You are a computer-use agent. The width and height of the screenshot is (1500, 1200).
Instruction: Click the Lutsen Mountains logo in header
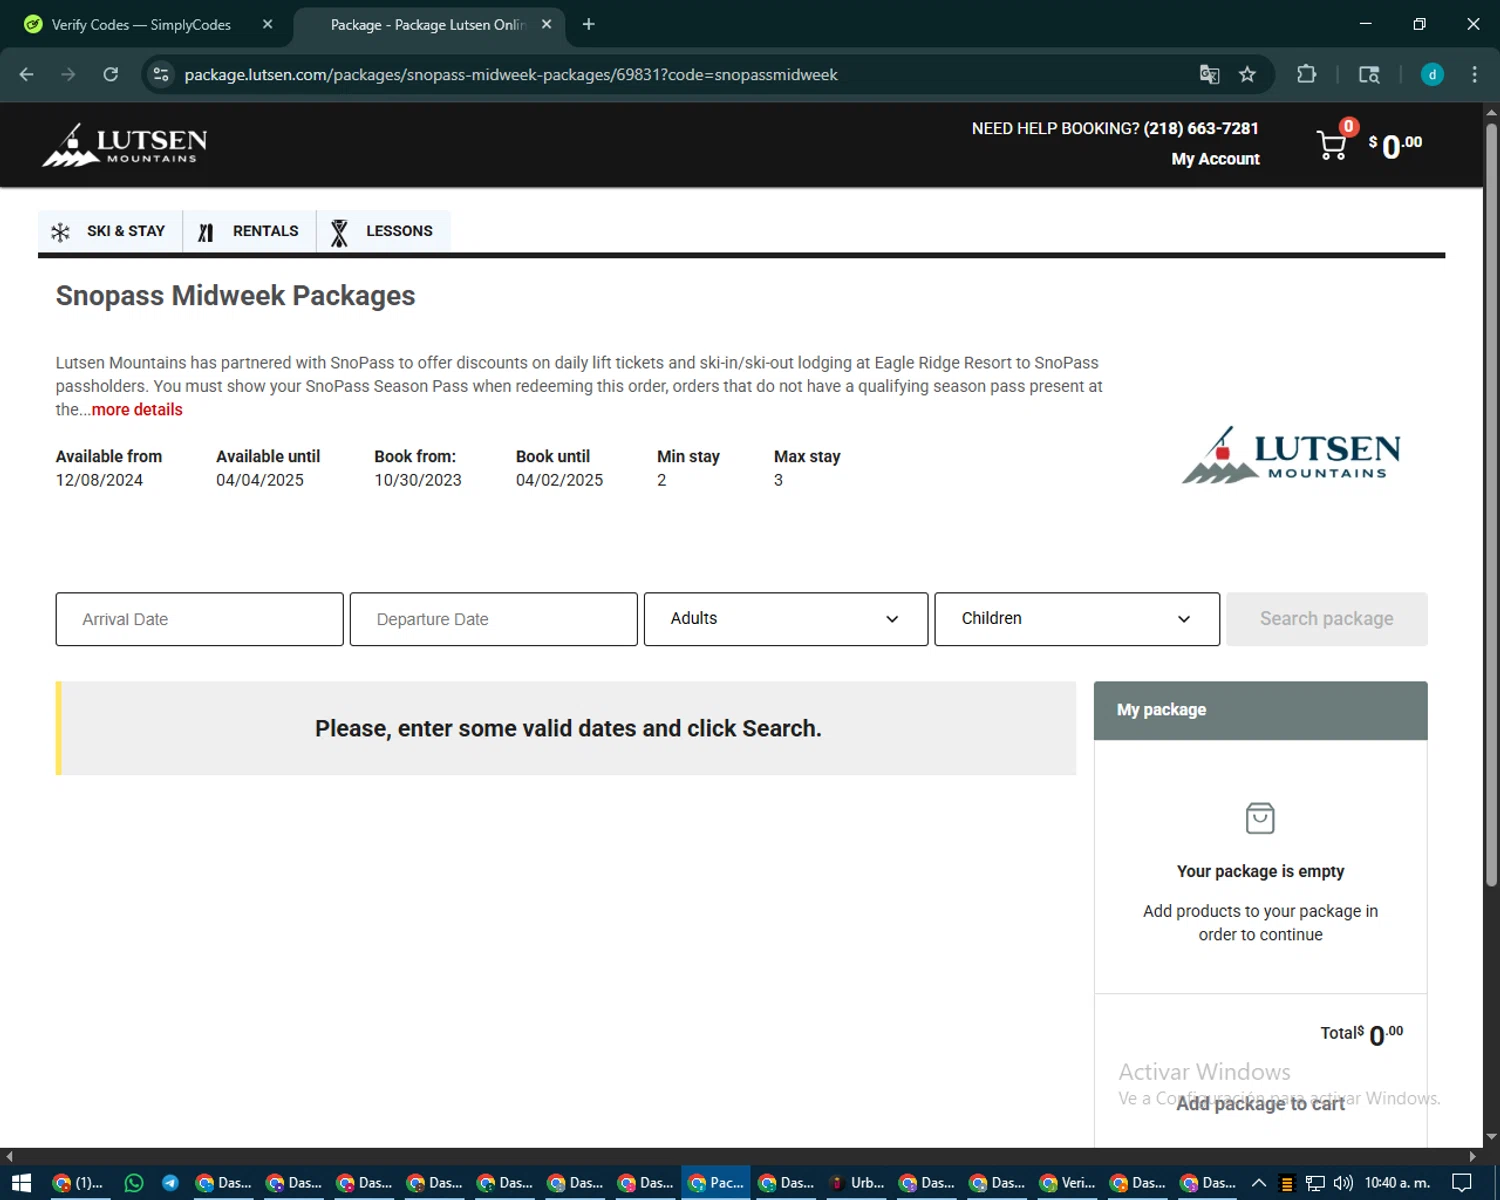pos(125,146)
